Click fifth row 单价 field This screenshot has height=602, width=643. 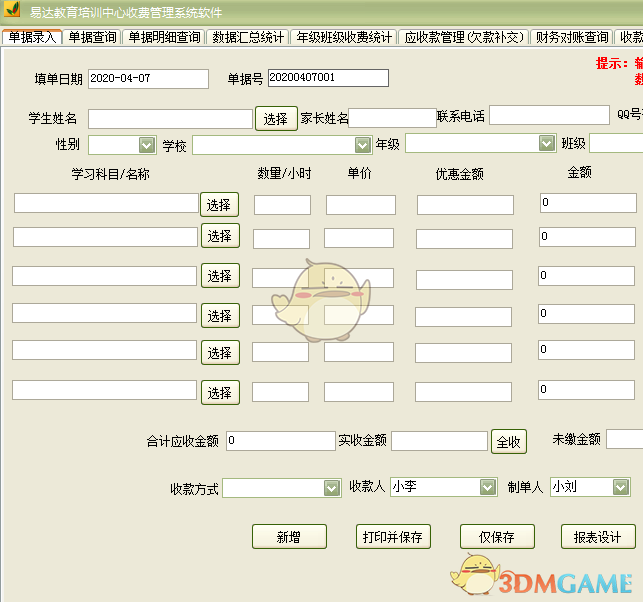point(359,352)
